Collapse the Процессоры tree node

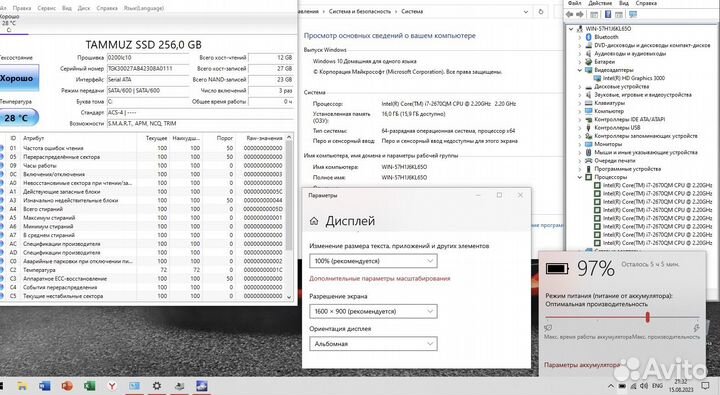[579, 177]
